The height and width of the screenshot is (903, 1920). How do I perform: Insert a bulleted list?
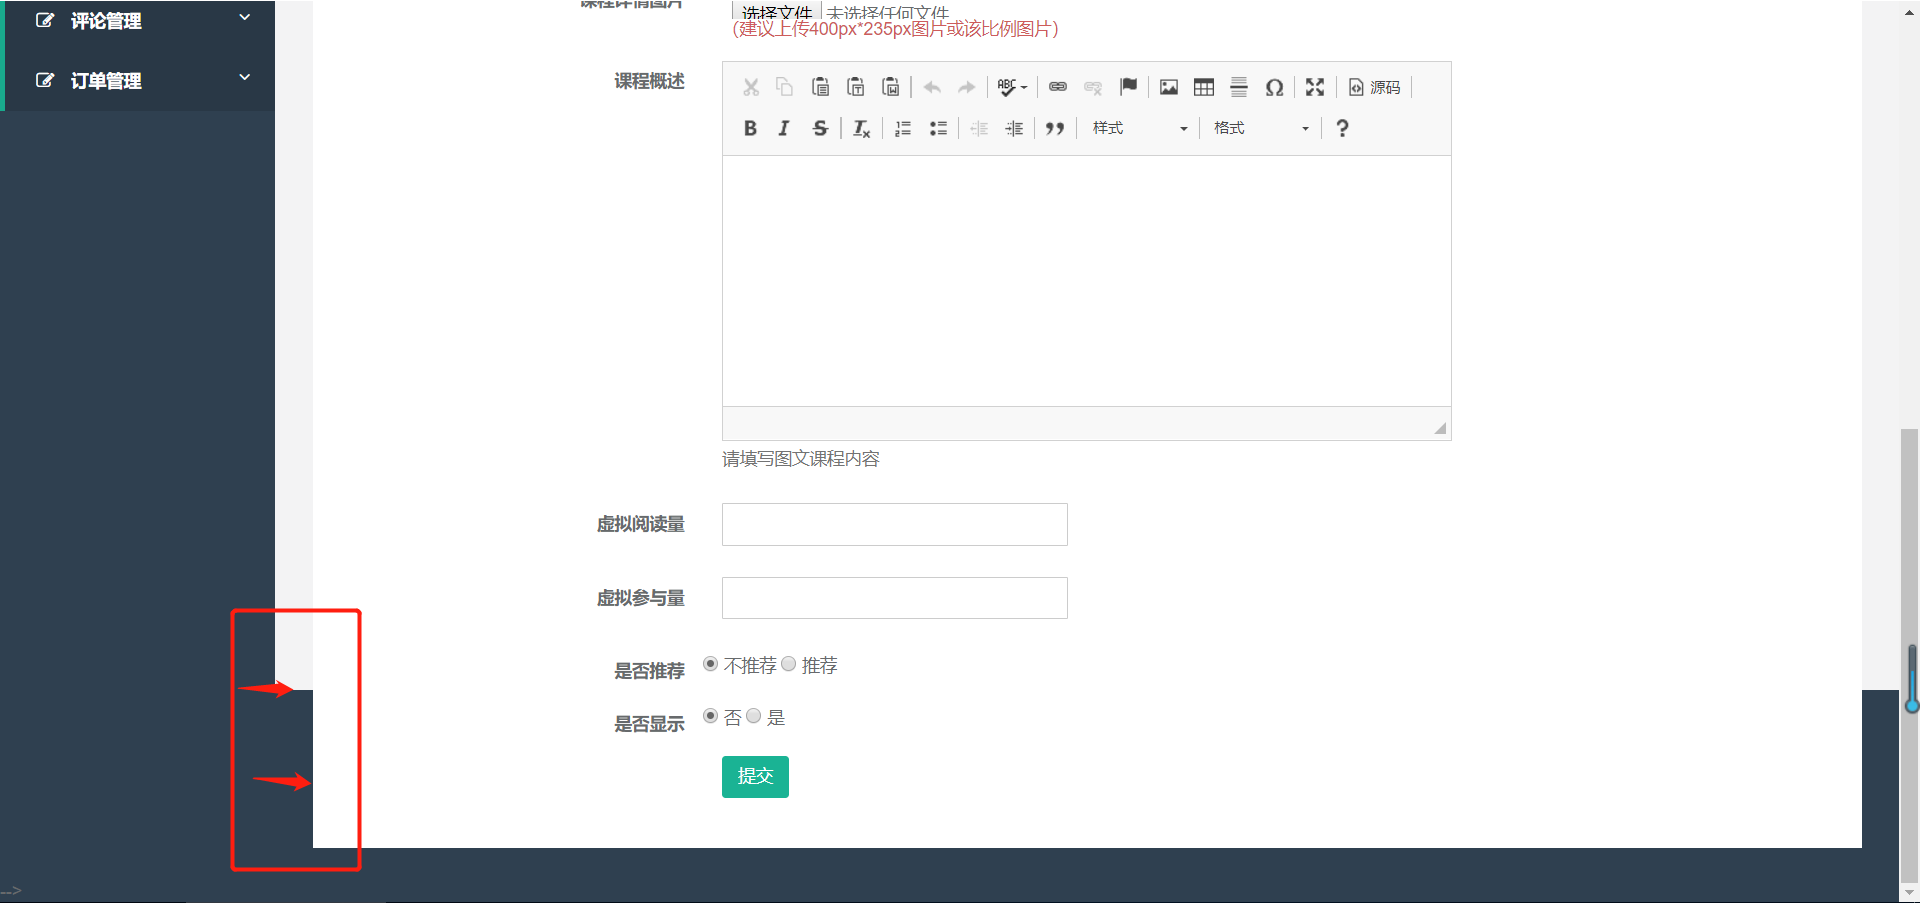coord(938,128)
